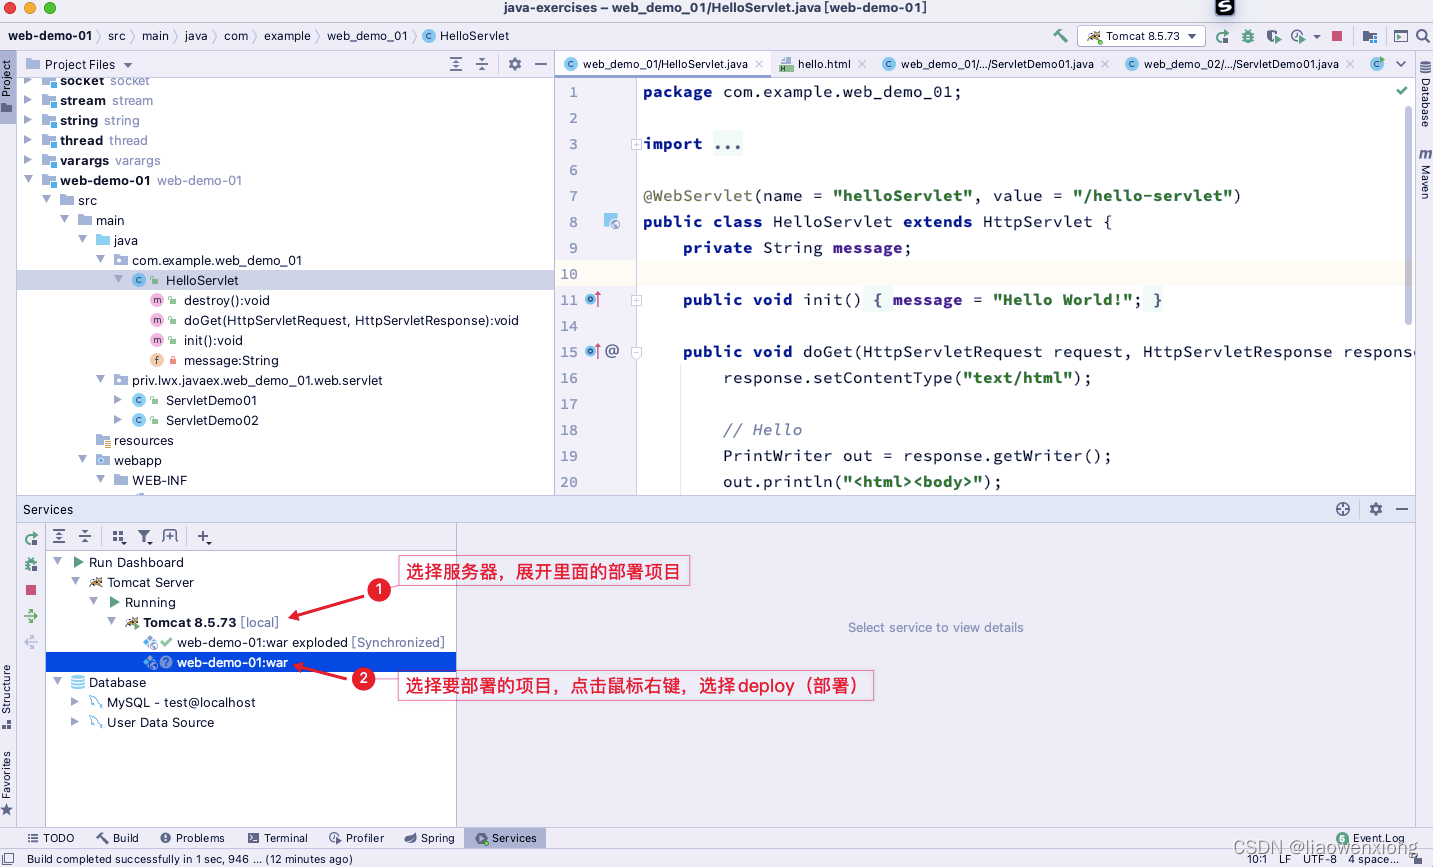Click the Collapse All icon in the Project panel
The width and height of the screenshot is (1433, 867).
click(x=482, y=64)
